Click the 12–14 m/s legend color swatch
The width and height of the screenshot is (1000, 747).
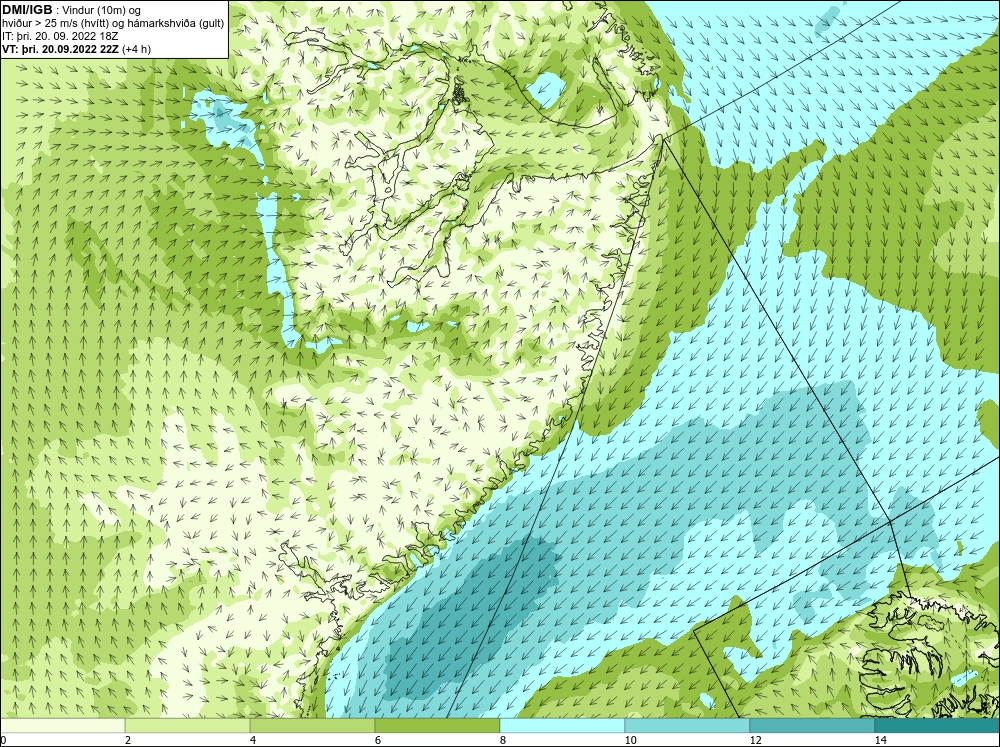click(x=812, y=725)
